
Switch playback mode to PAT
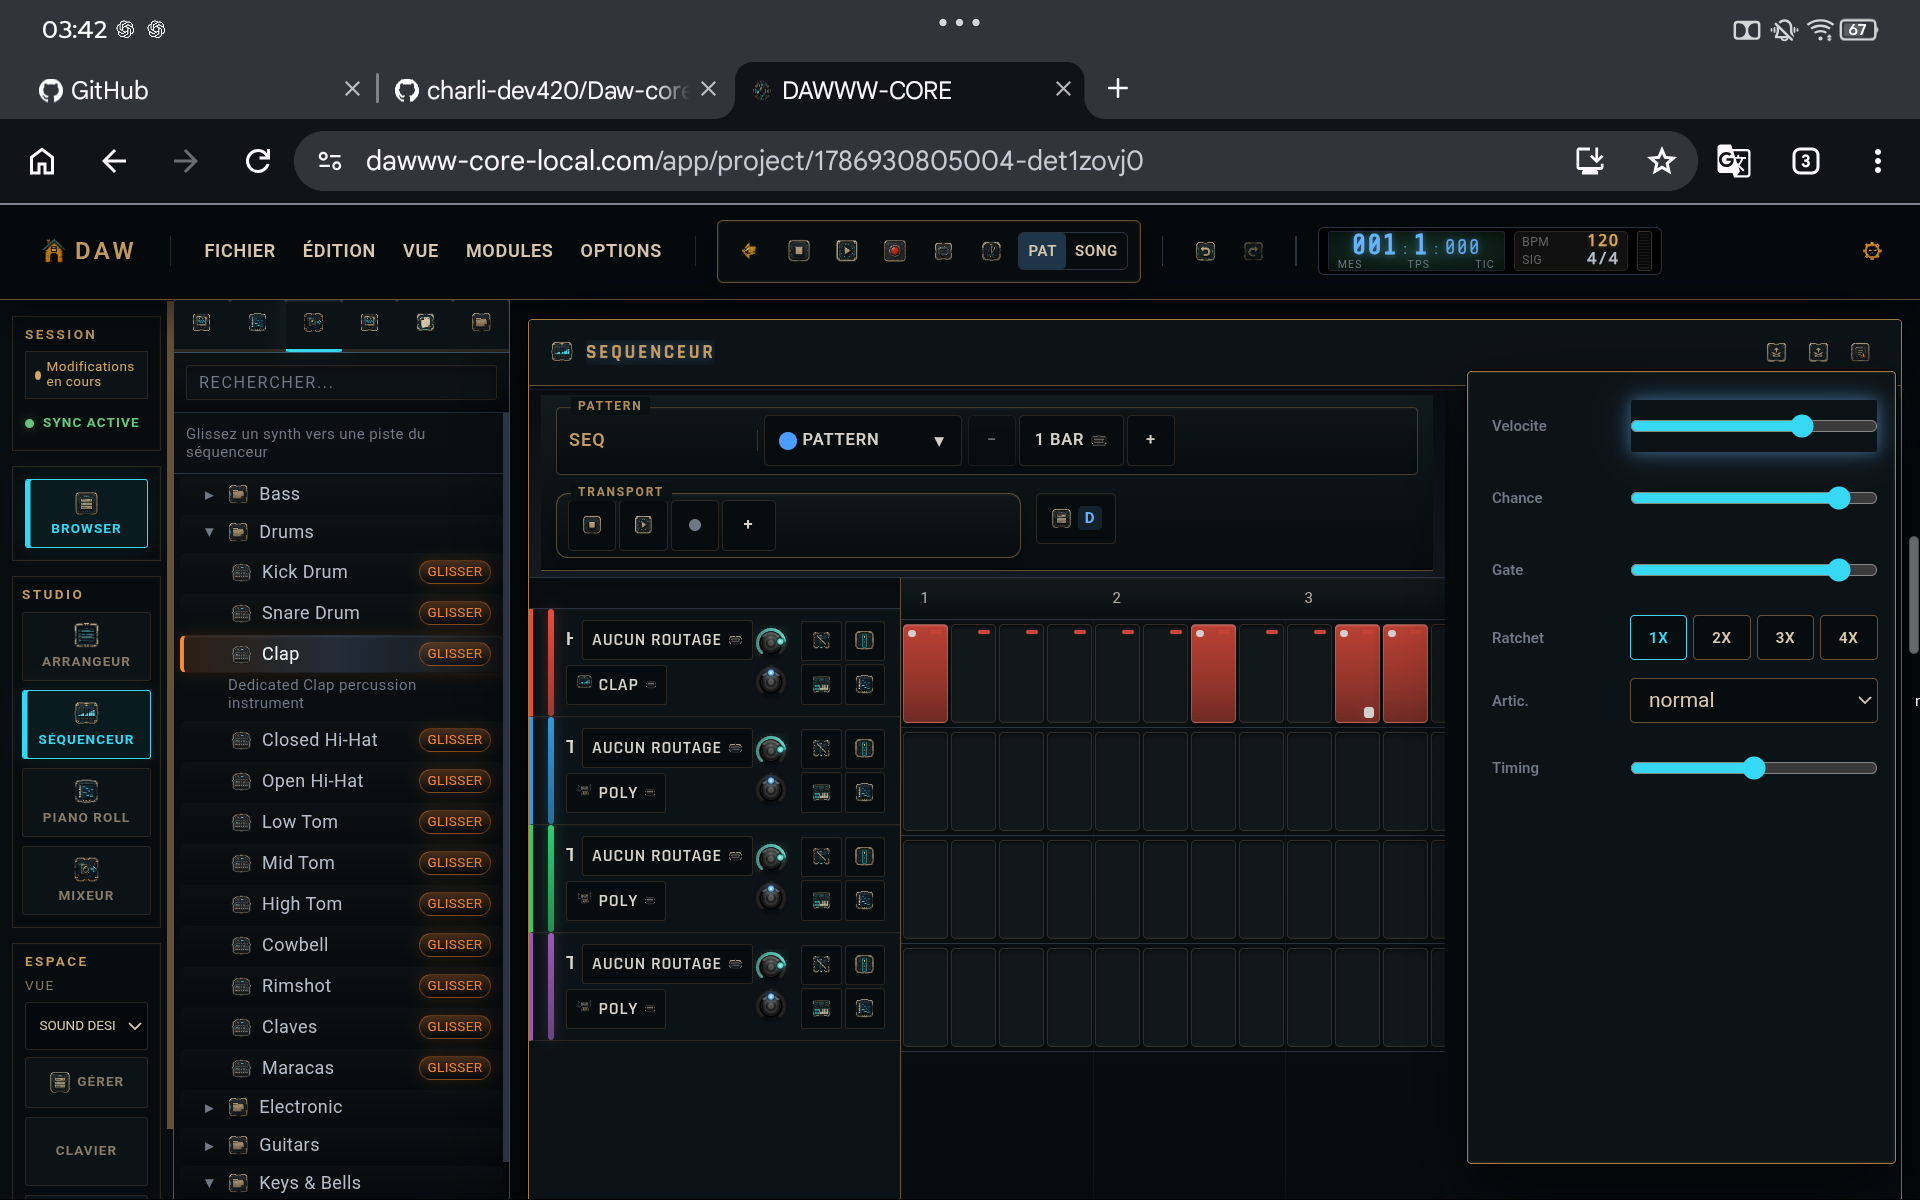1042,251
